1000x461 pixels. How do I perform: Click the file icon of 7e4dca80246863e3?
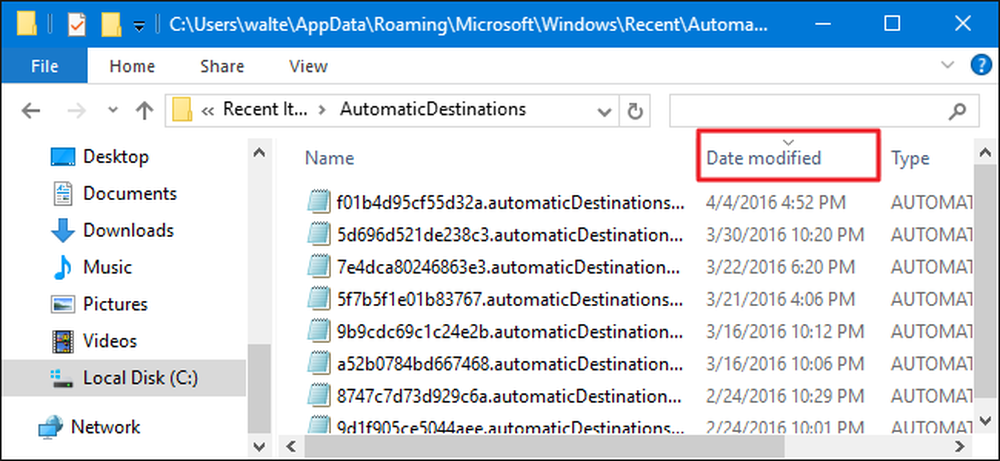pos(318,266)
